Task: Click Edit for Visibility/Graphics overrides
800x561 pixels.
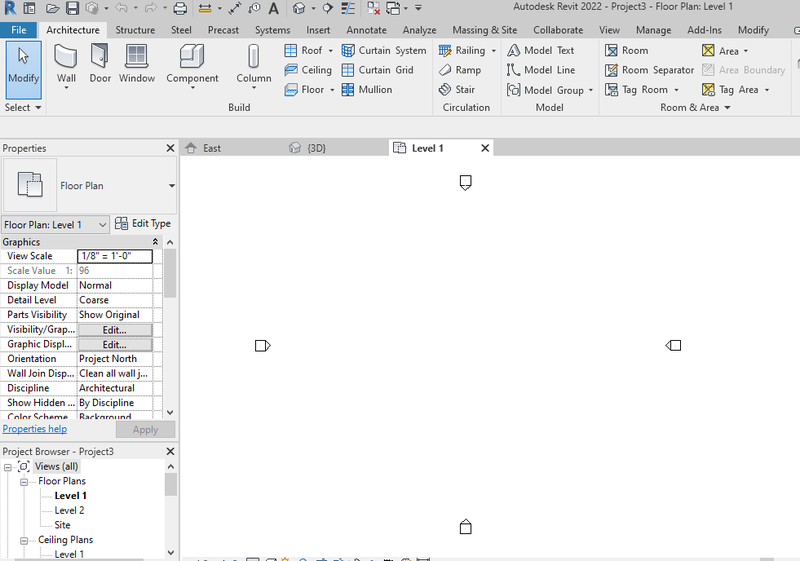Action: click(x=115, y=330)
